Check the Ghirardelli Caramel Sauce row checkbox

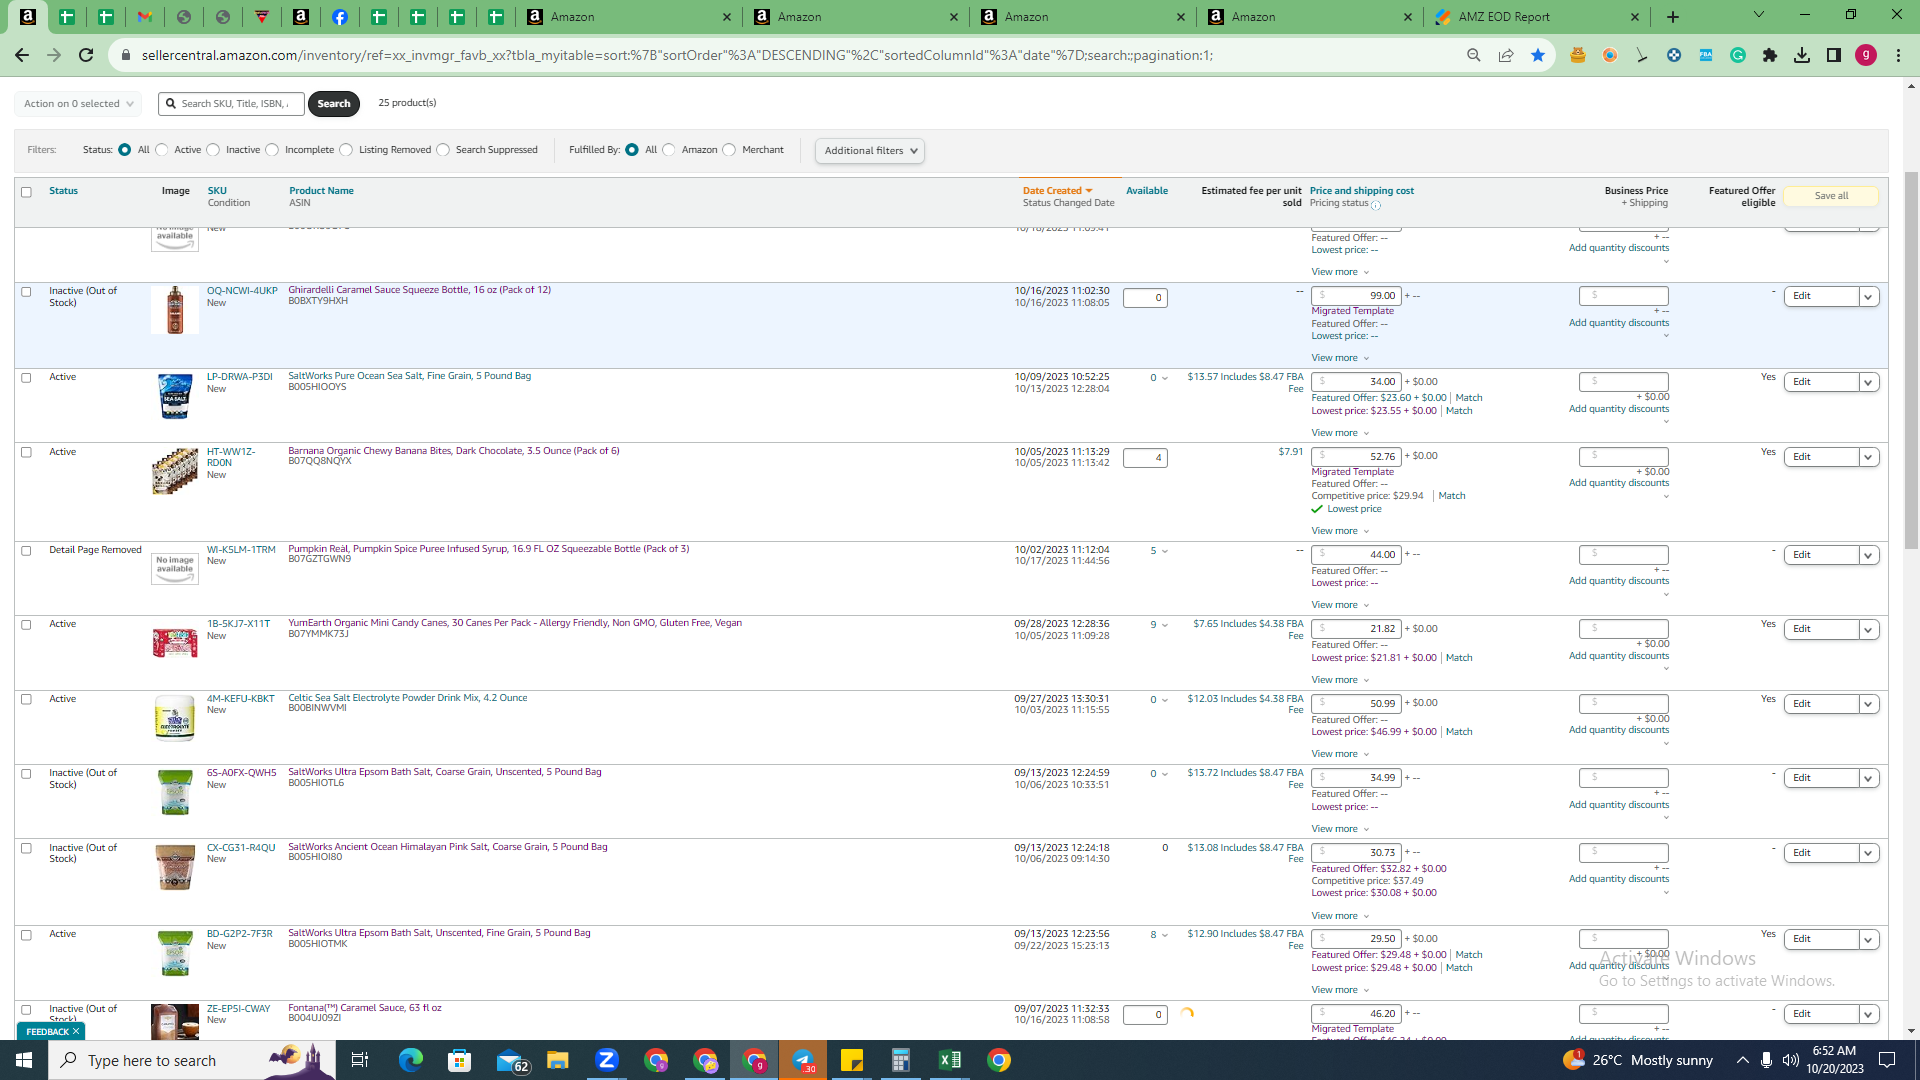(26, 292)
